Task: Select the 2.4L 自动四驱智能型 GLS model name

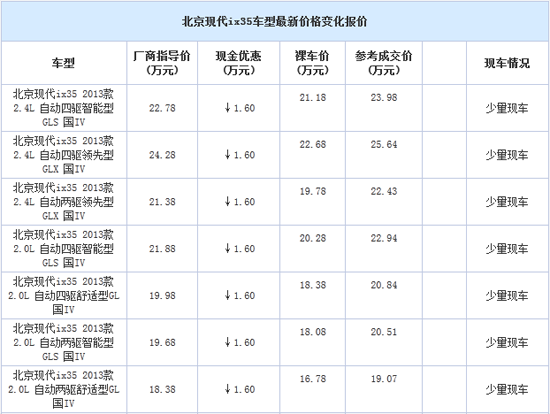Action: 63,108
